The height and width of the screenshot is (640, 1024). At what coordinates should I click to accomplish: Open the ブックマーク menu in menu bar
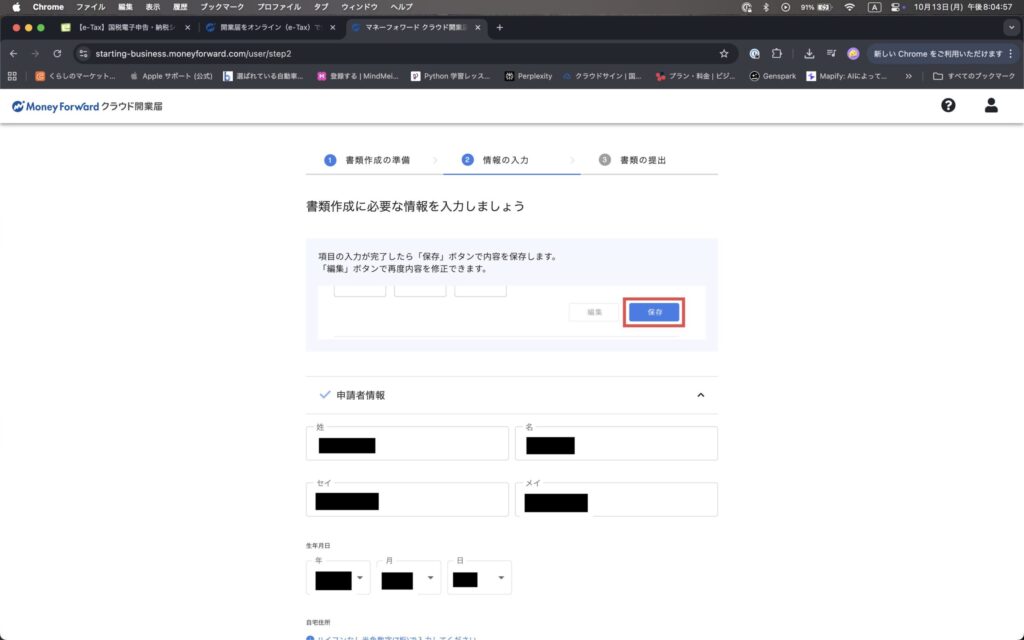click(221, 7)
